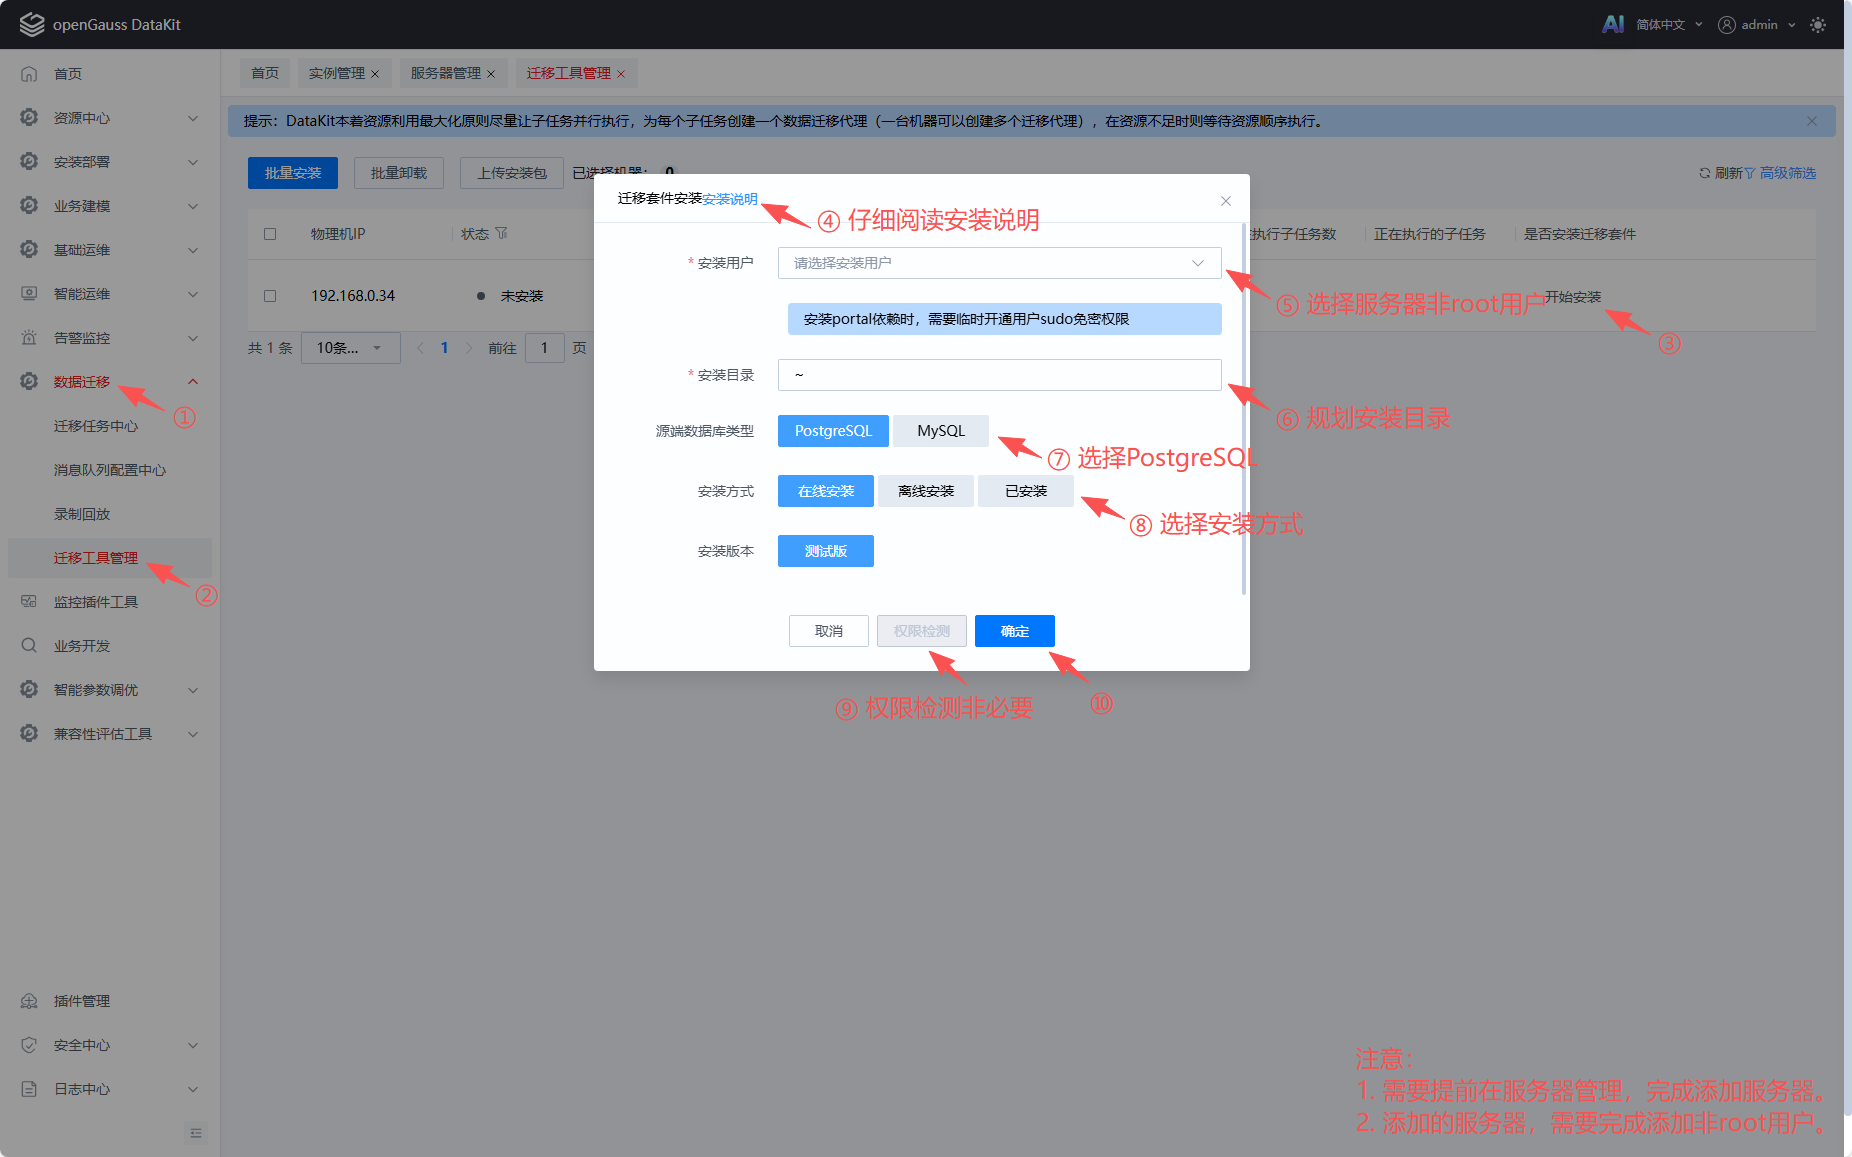Open 迁移任务中心 in sidebar
Viewport: 1852px width, 1157px height.
point(96,426)
